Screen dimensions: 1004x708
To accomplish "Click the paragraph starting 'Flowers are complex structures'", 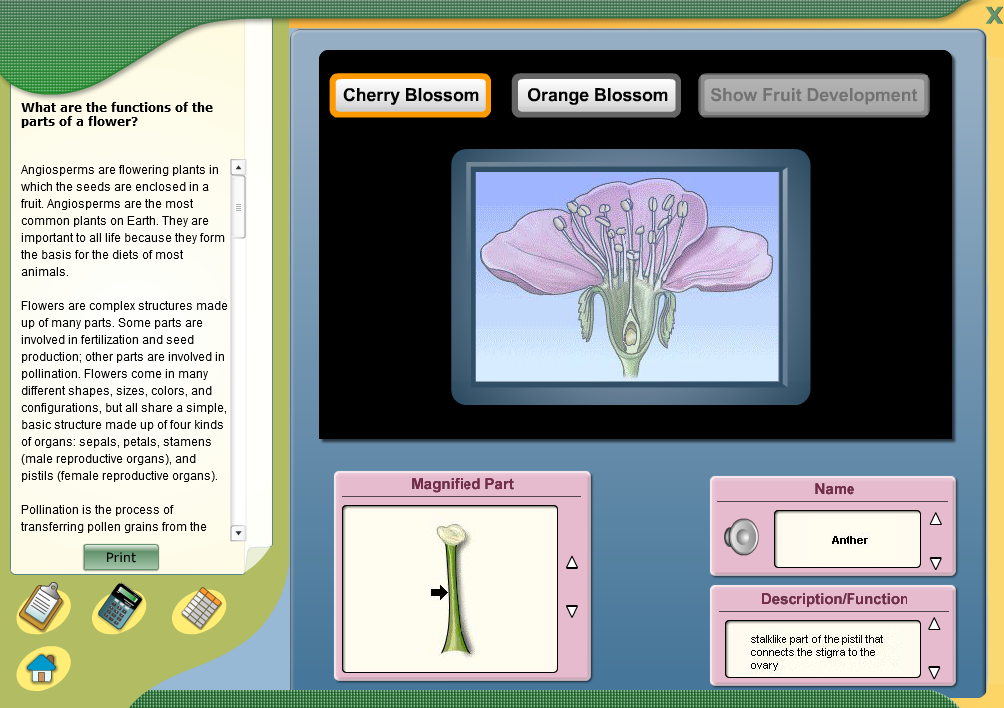I will pos(124,390).
